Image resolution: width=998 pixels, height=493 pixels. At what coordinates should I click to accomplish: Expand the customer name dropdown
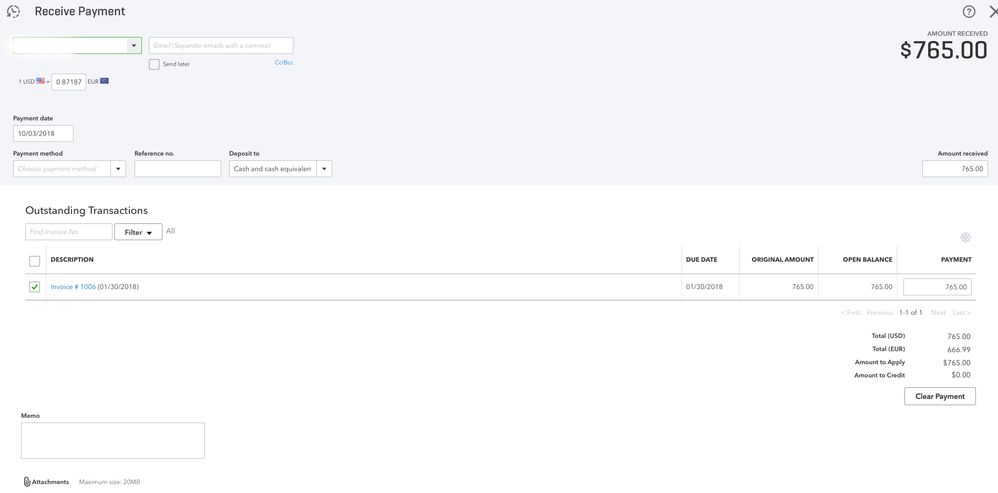(134, 46)
